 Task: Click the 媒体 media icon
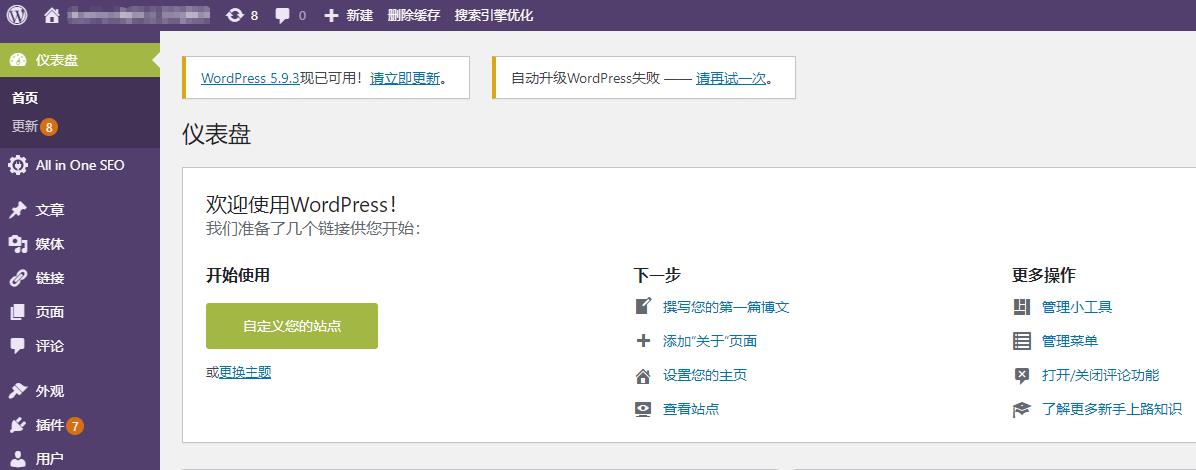tap(18, 244)
